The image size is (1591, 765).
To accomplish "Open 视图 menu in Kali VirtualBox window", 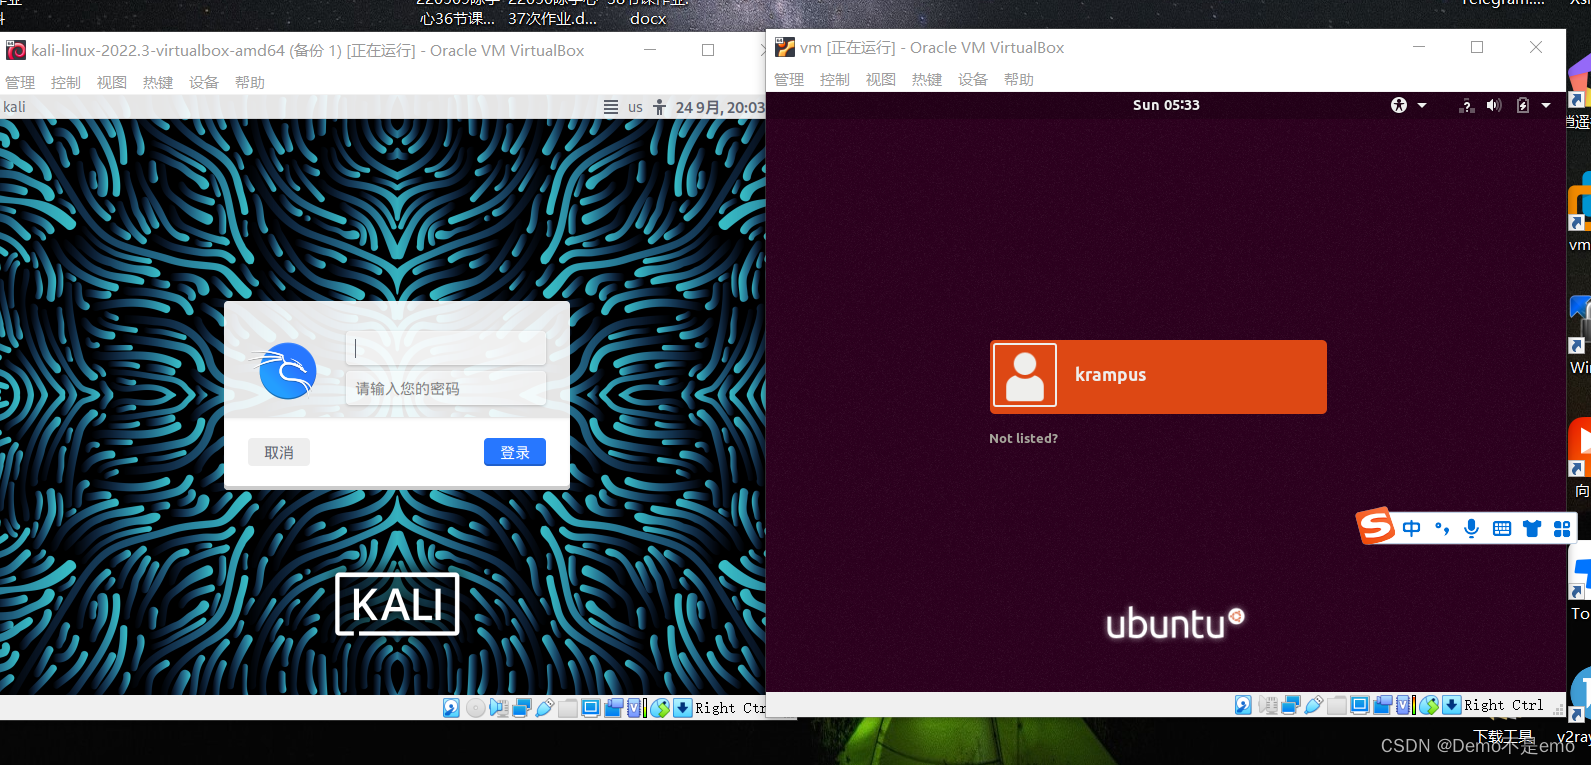I will click(112, 82).
